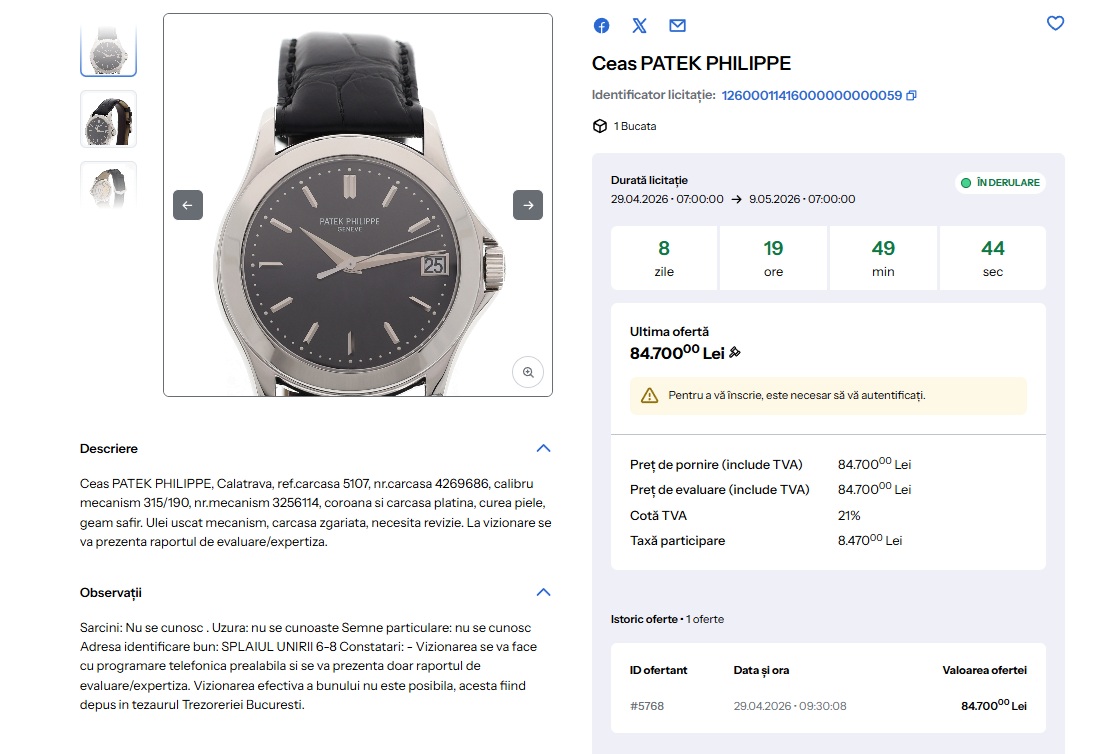Zoom into the watch image
Image resolution: width=1120 pixels, height=754 pixels.
[528, 372]
